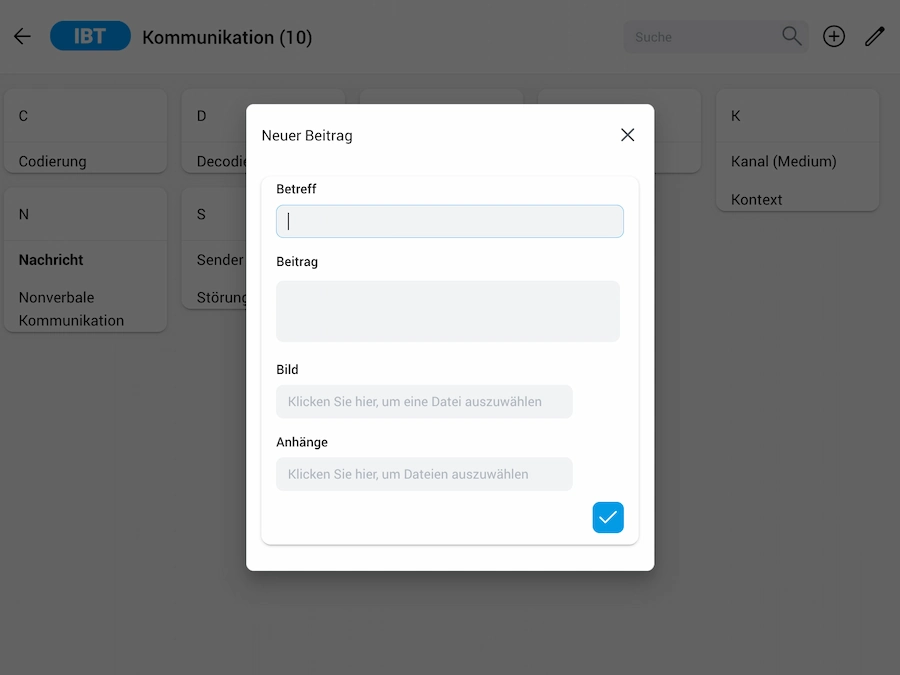
Task: Click the Kommunikation (10) page title
Action: click(227, 37)
